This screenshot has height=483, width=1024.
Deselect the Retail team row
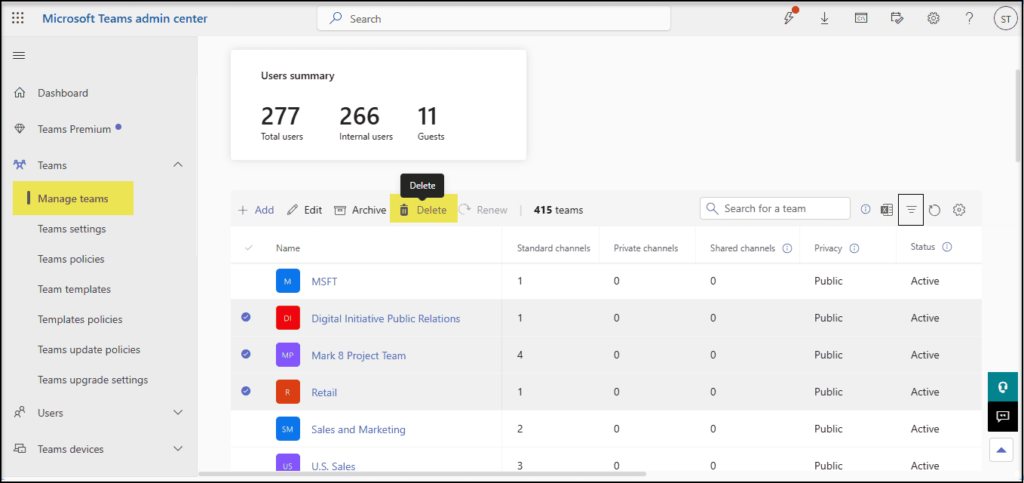pyautogui.click(x=246, y=391)
